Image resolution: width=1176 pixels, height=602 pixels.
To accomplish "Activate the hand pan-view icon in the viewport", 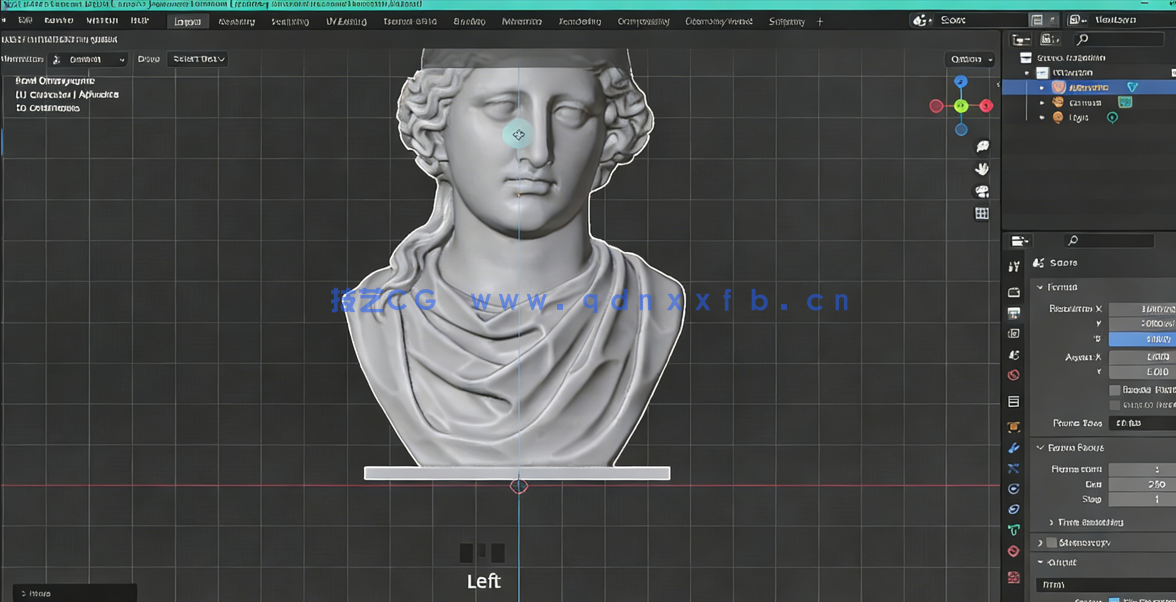I will coord(982,168).
